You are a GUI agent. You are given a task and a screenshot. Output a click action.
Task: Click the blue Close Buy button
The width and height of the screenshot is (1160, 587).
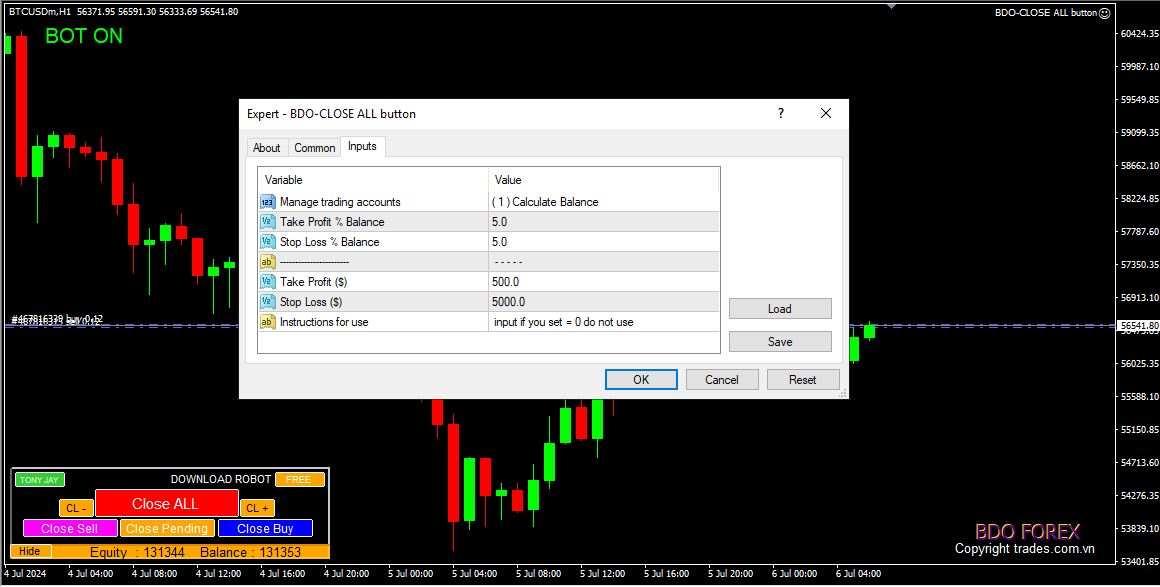pyautogui.click(x=265, y=528)
